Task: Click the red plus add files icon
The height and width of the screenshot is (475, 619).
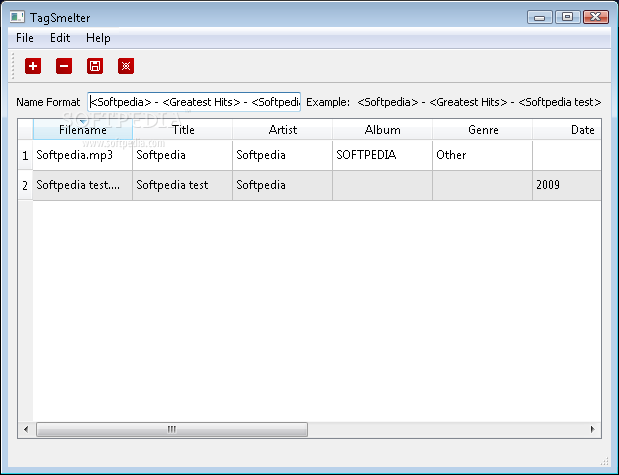Action: 33,66
